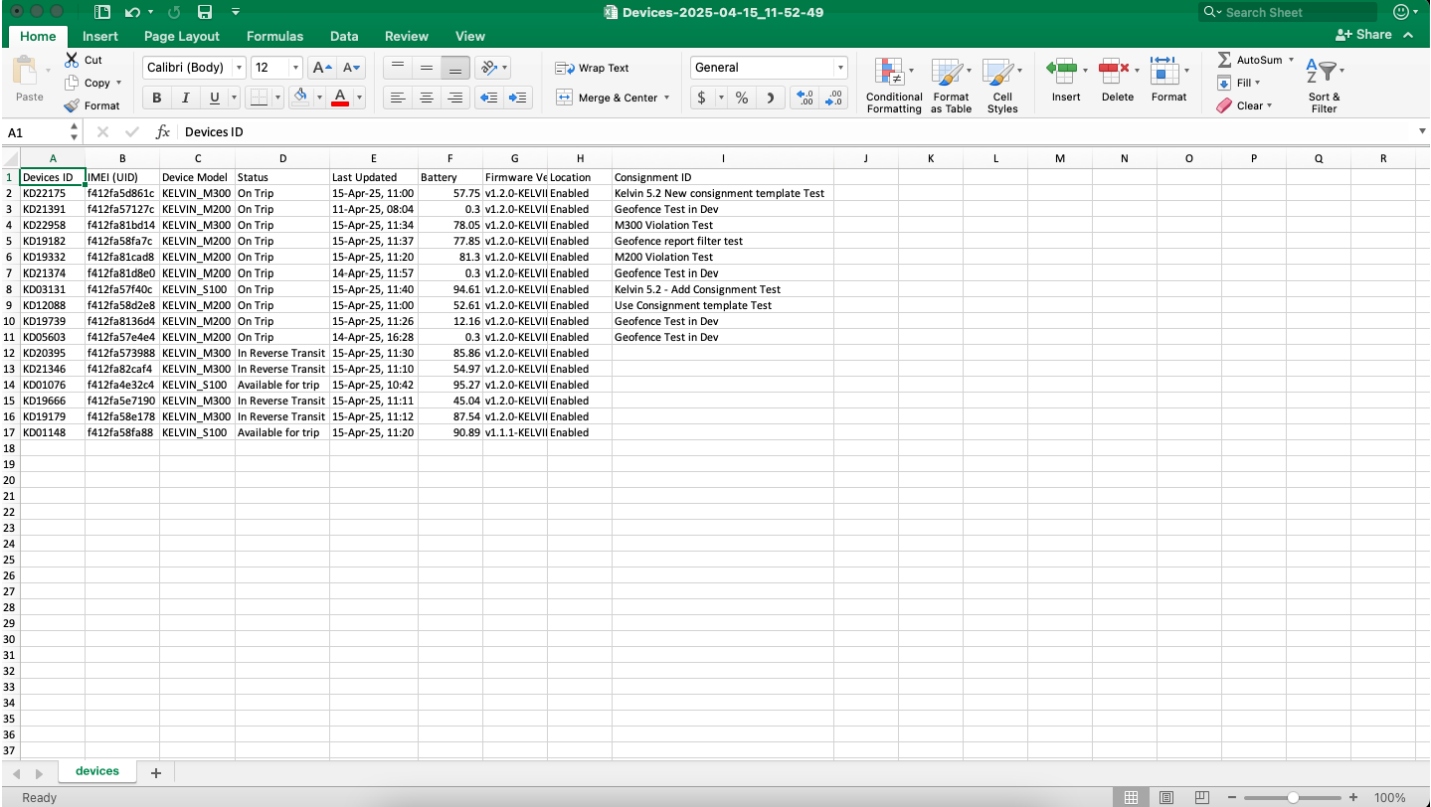Click Merge & Center button
The image size is (1431, 807).
pos(606,98)
